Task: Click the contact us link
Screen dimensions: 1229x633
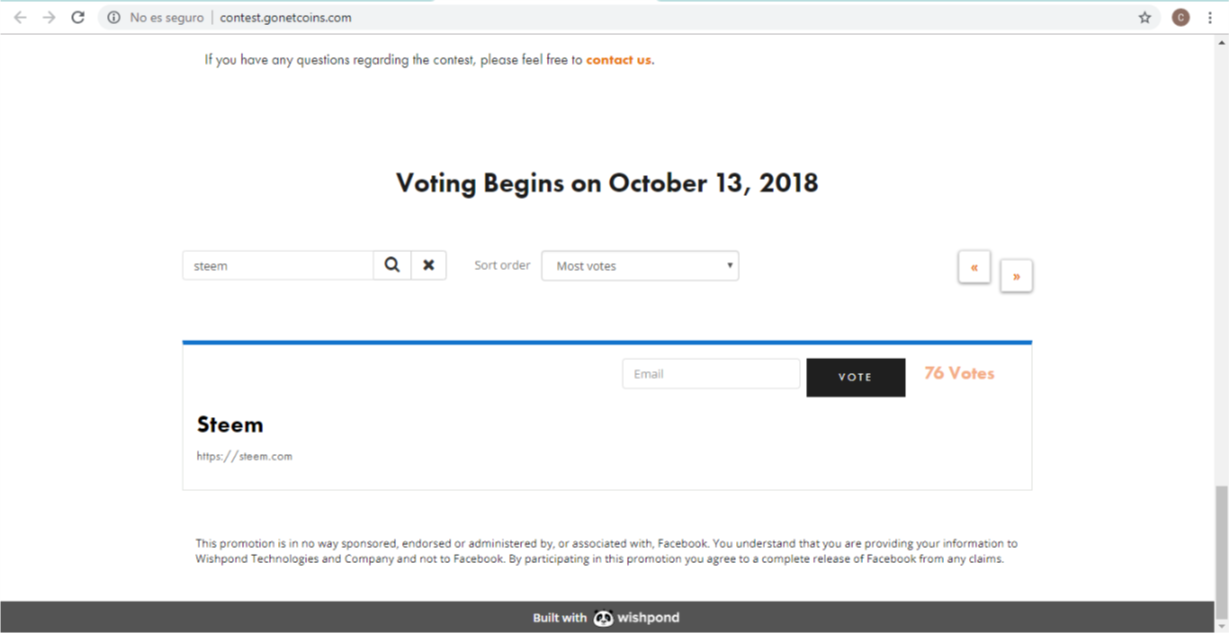Action: (x=618, y=60)
